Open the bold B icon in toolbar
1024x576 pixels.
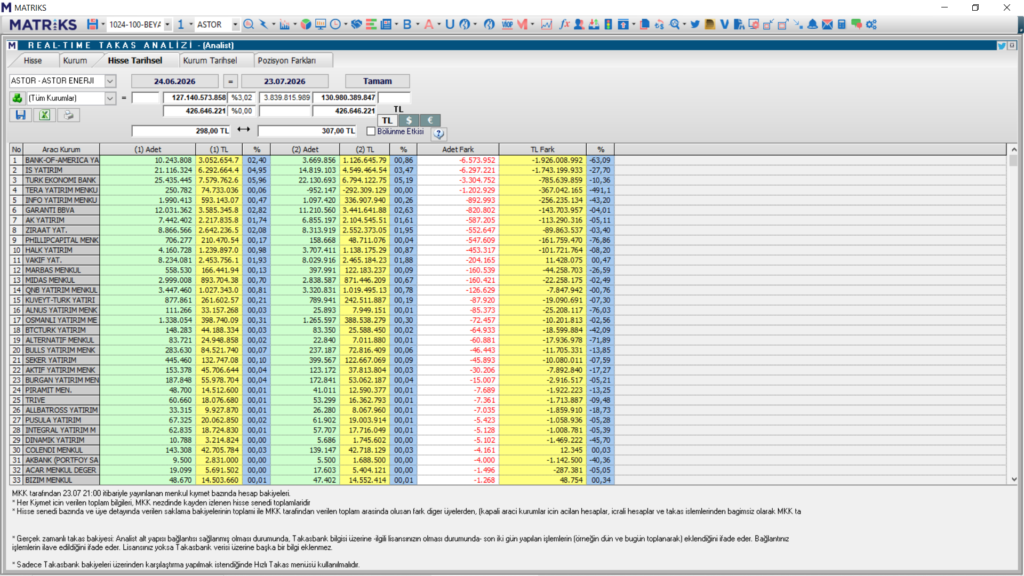point(407,24)
